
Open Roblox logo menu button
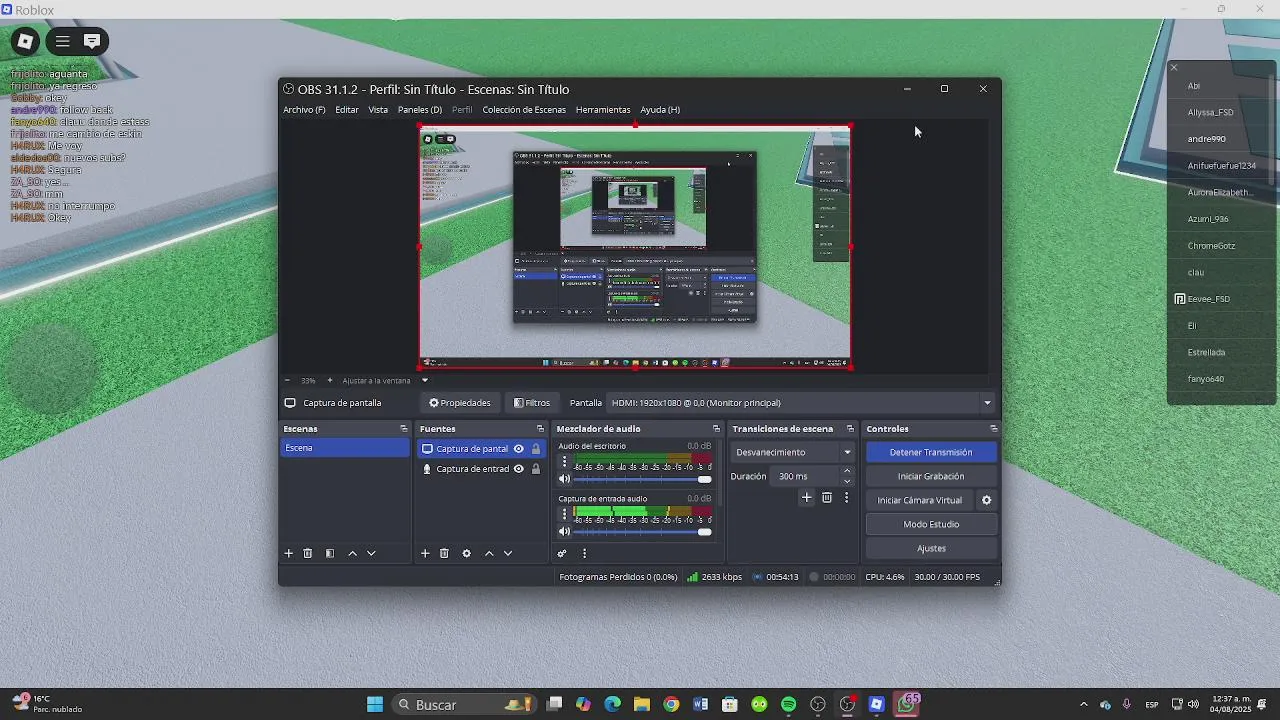26,41
